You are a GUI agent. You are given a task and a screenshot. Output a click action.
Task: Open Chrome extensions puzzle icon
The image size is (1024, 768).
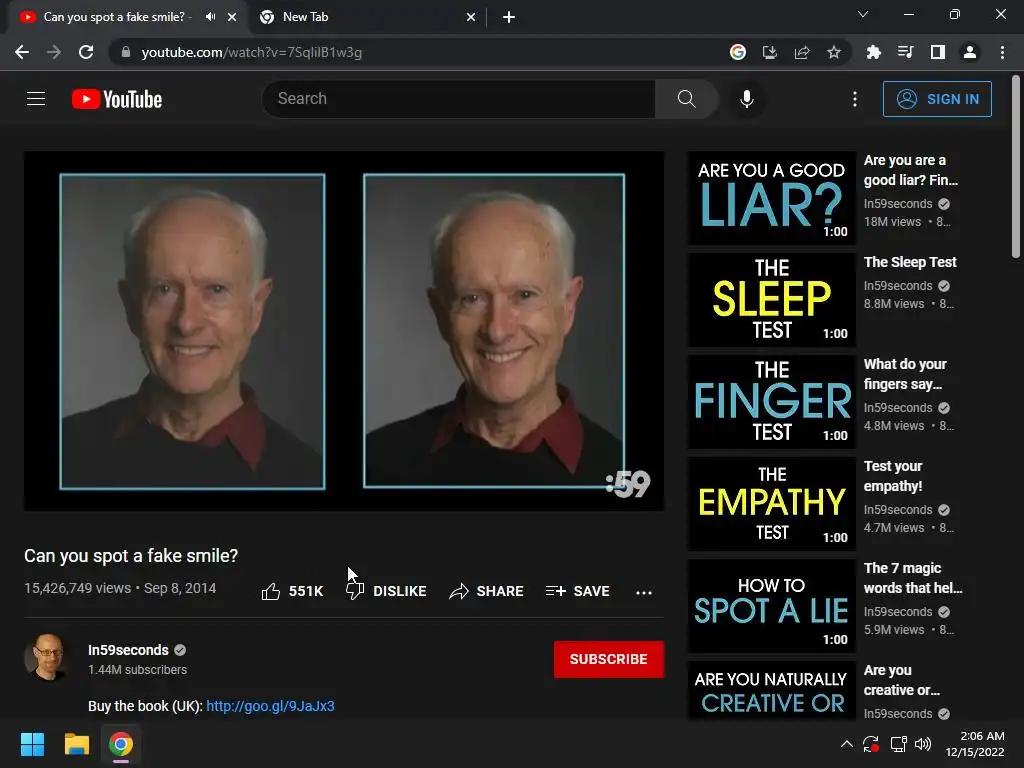[x=873, y=52]
